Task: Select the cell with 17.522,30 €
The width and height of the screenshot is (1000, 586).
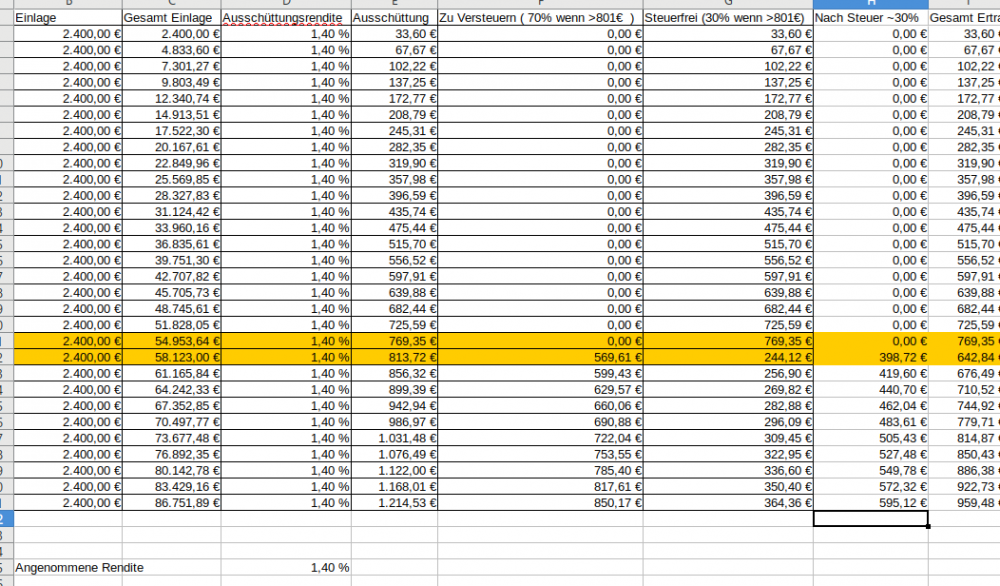Action: click(172, 131)
